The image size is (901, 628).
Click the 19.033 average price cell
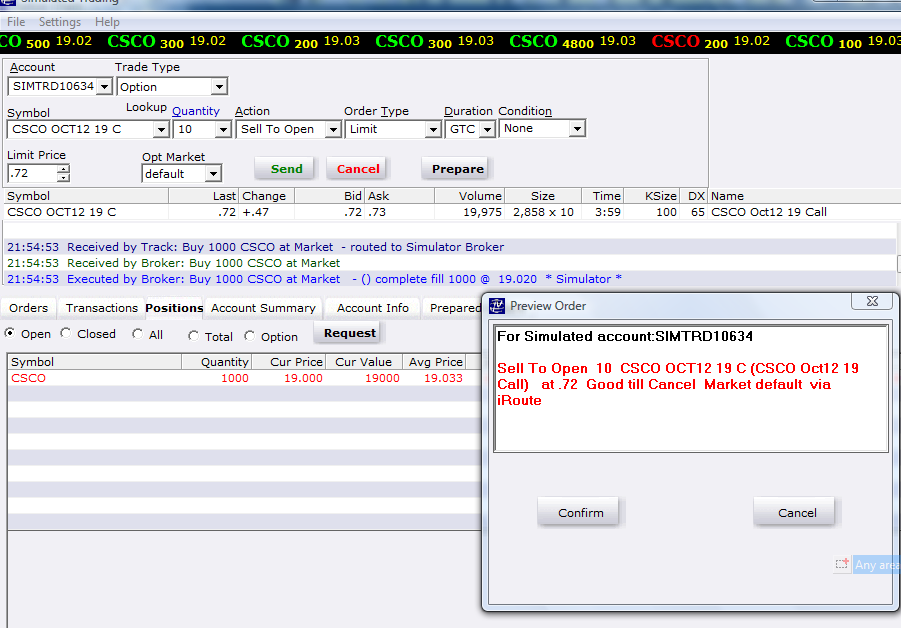point(442,378)
